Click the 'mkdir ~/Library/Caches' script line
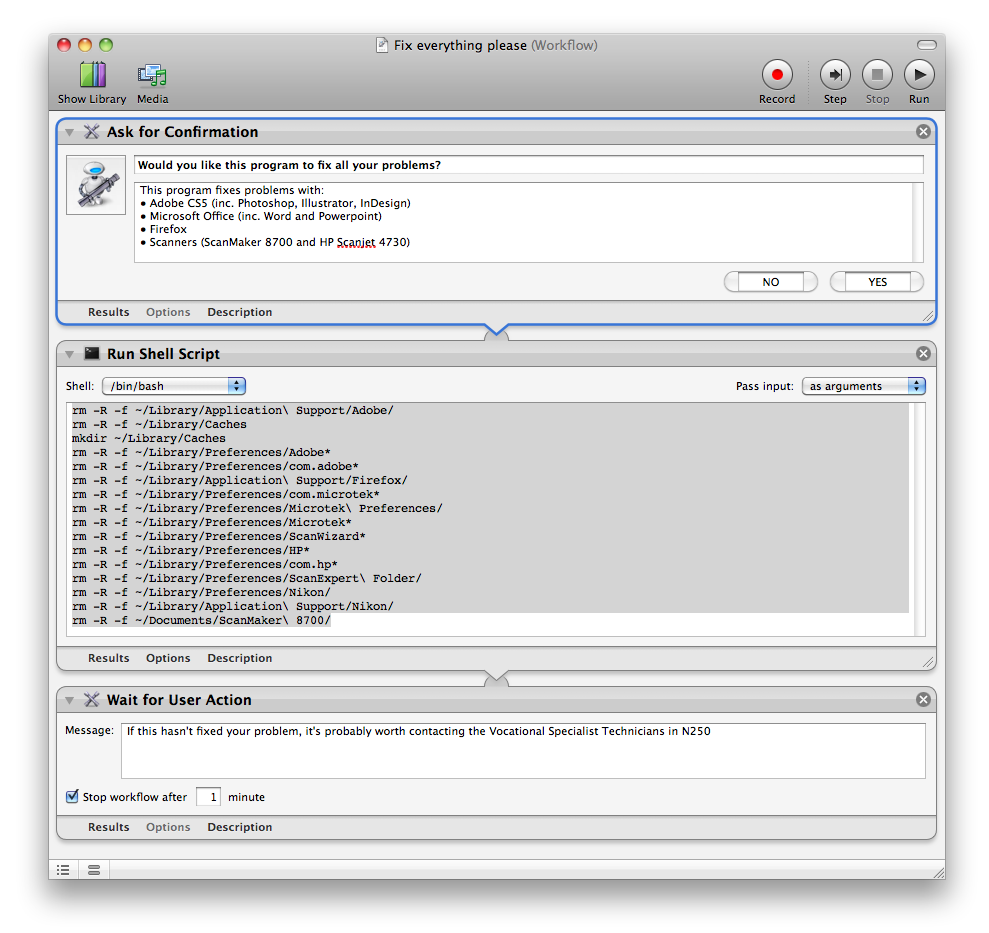The image size is (989, 933). [x=148, y=438]
